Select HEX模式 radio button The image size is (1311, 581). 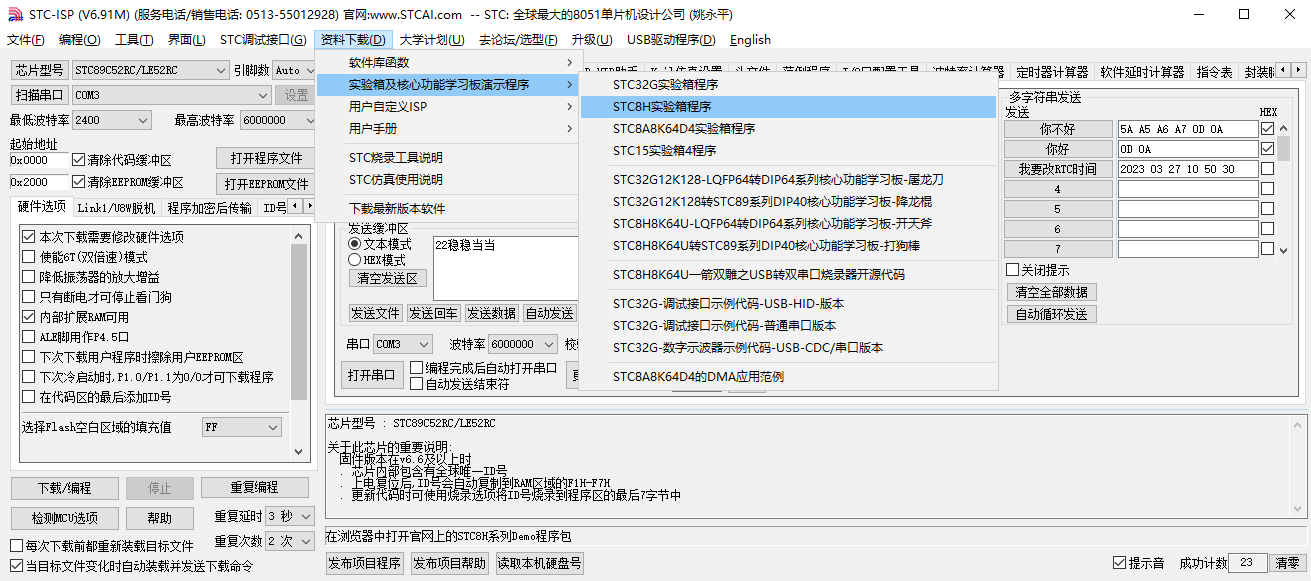point(354,260)
